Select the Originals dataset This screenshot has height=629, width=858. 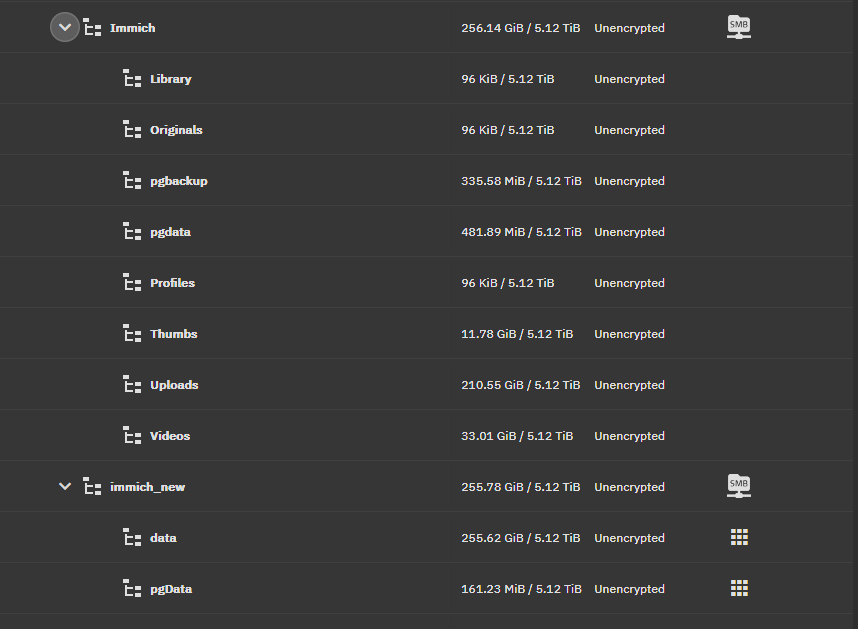pyautogui.click(x=176, y=130)
